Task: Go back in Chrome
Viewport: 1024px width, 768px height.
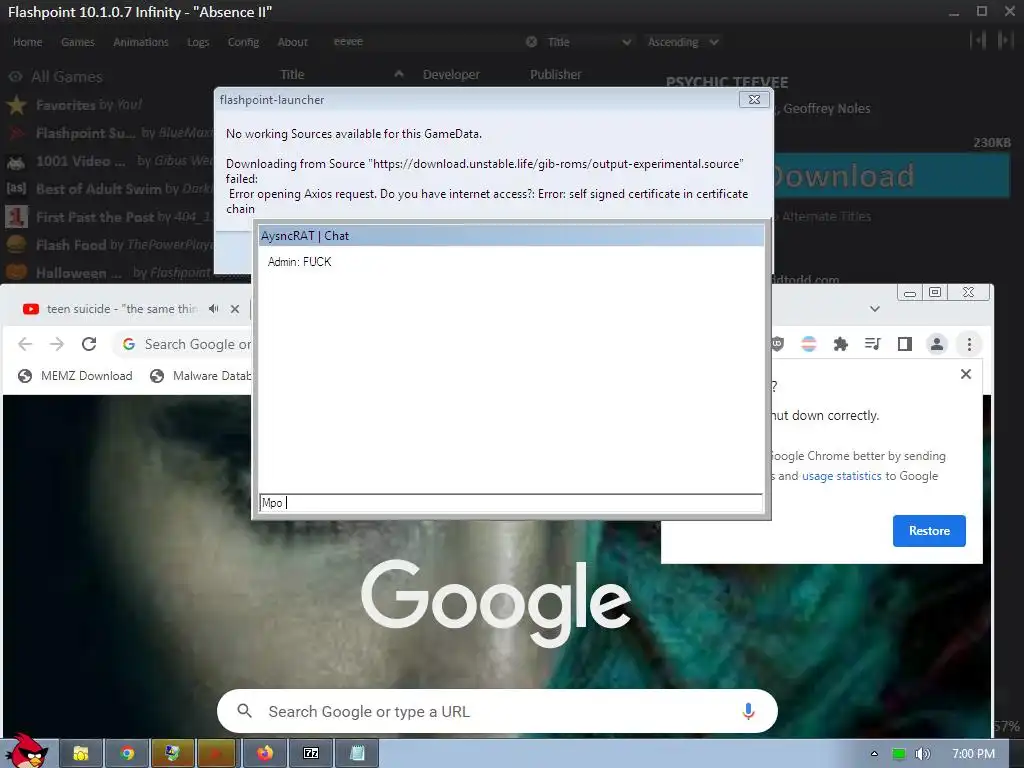Action: click(25, 344)
